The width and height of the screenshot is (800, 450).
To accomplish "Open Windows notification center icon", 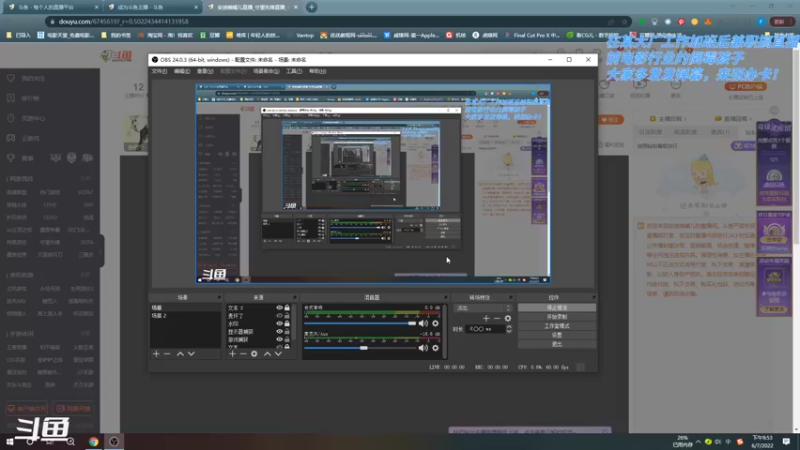I will click(x=786, y=442).
